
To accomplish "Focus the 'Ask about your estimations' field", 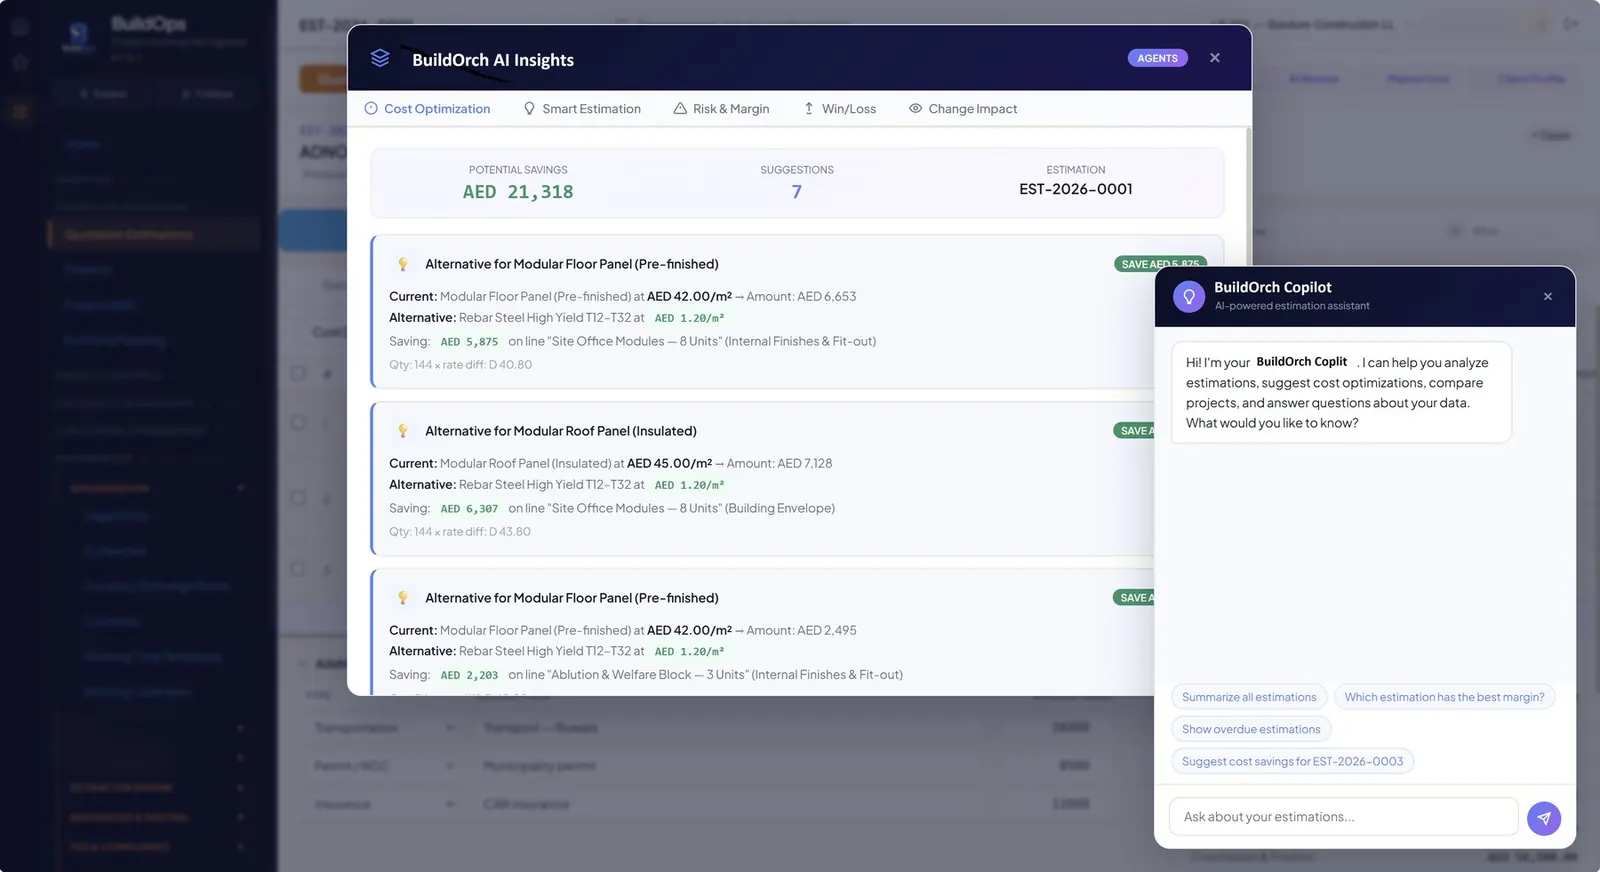I will coord(1343,817).
